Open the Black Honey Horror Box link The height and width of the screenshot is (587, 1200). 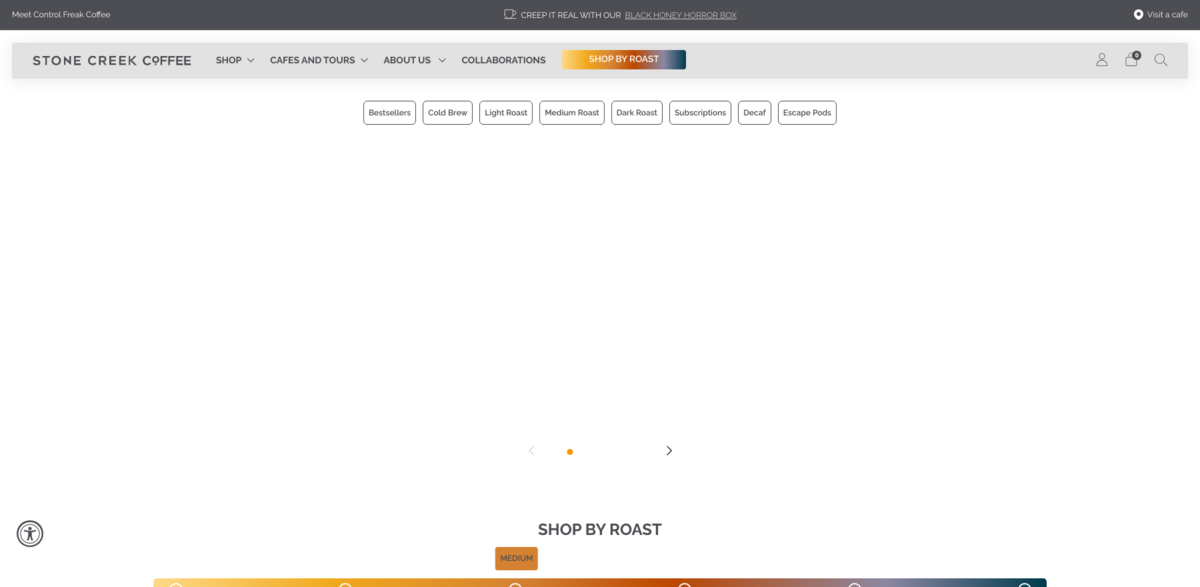coord(680,15)
